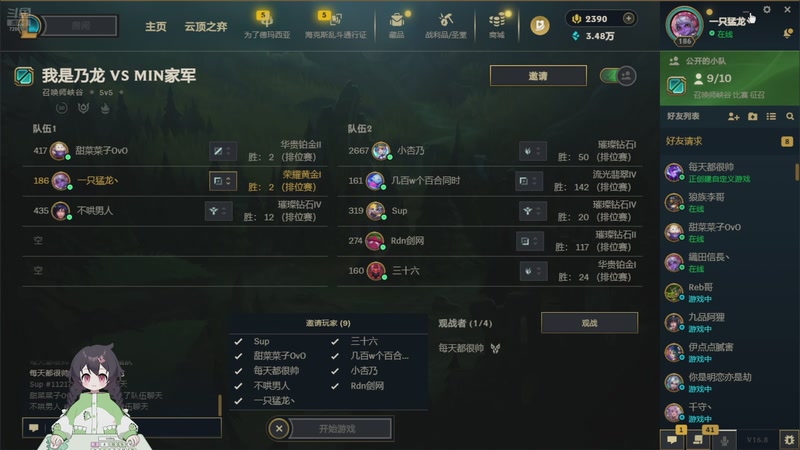Open position dropdown for 甜菜菜子OvO
Viewport: 800px width, 450px height.
click(x=222, y=151)
